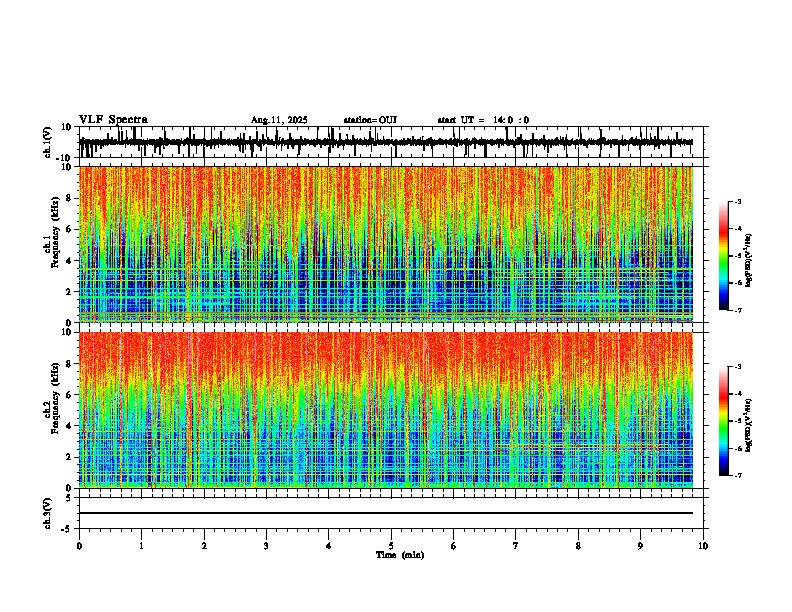Select the "6" tick on ch.1 frequency axis
The height and width of the screenshot is (612, 792).
[x=69, y=229]
